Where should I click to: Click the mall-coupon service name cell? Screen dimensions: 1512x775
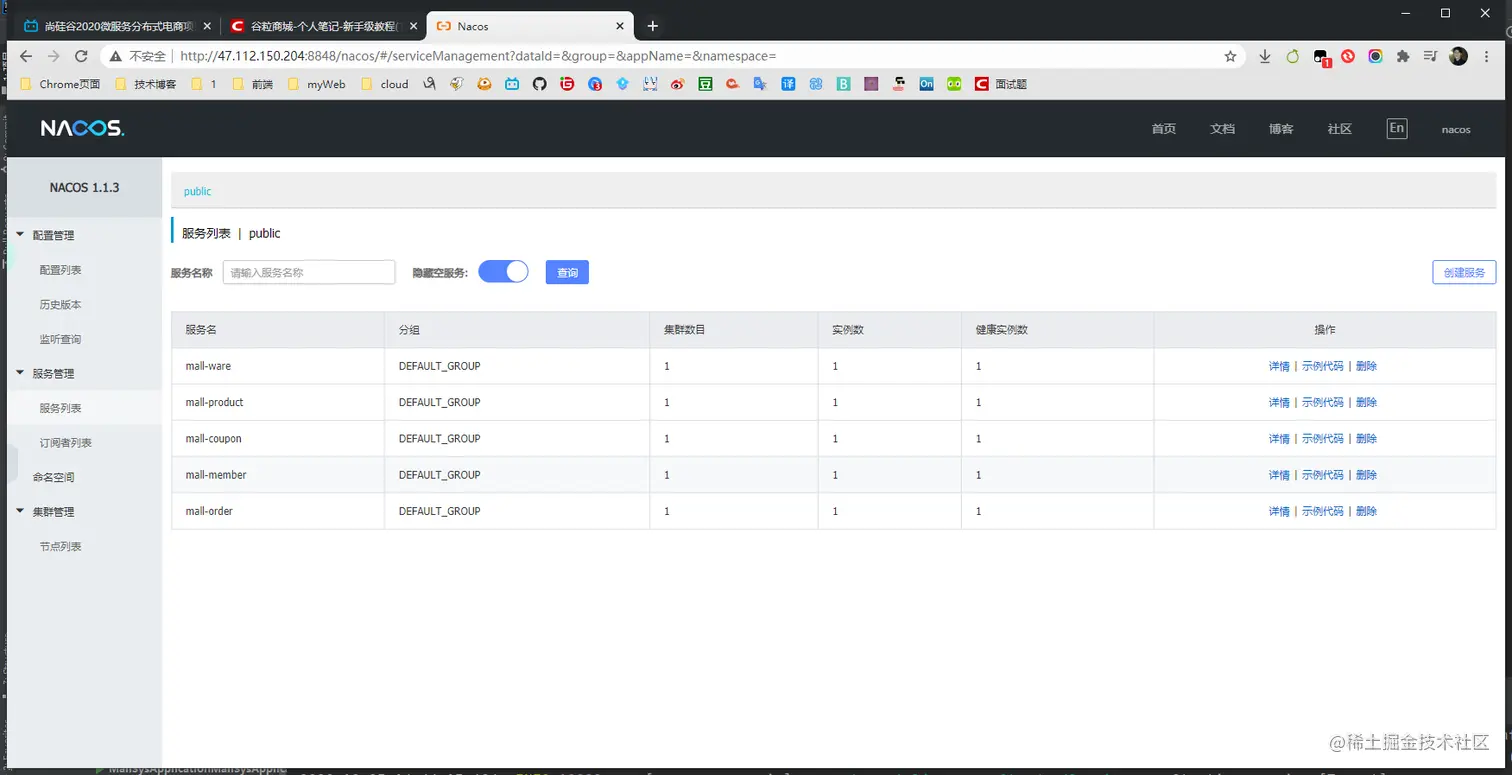278,439
